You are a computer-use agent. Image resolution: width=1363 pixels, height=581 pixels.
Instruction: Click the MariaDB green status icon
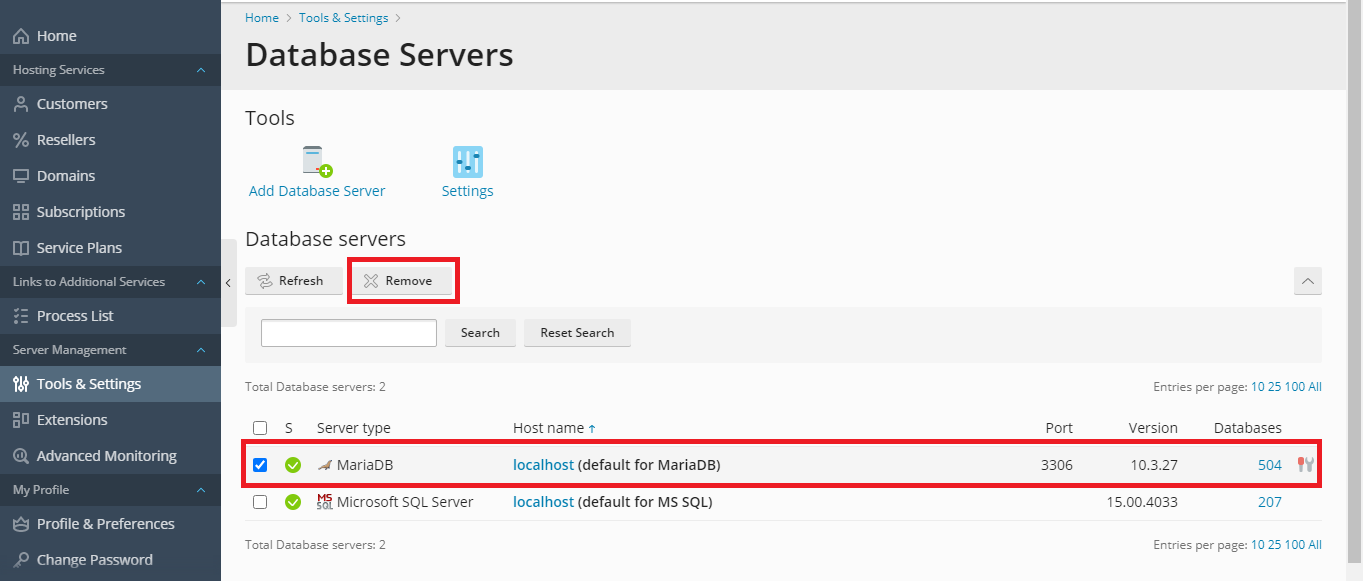click(293, 465)
